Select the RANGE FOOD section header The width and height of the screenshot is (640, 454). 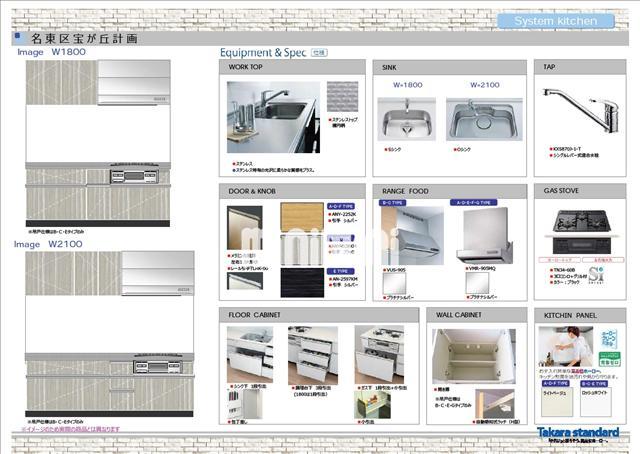click(450, 191)
